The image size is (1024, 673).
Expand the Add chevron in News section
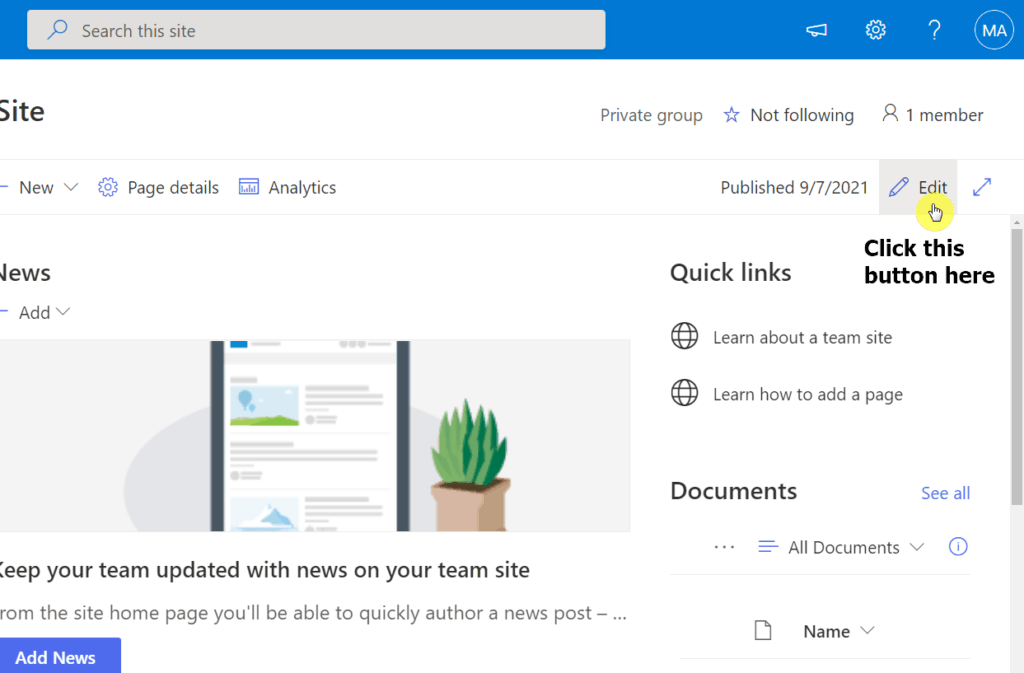pyautogui.click(x=63, y=312)
